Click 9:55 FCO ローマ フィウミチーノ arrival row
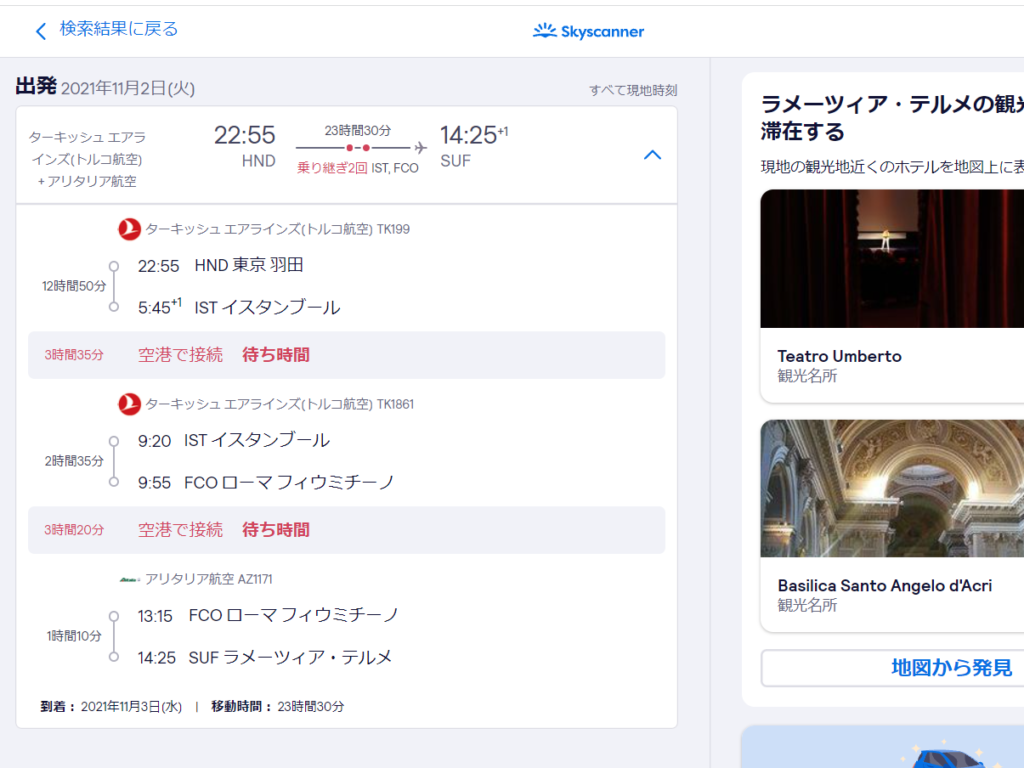 tap(266, 482)
